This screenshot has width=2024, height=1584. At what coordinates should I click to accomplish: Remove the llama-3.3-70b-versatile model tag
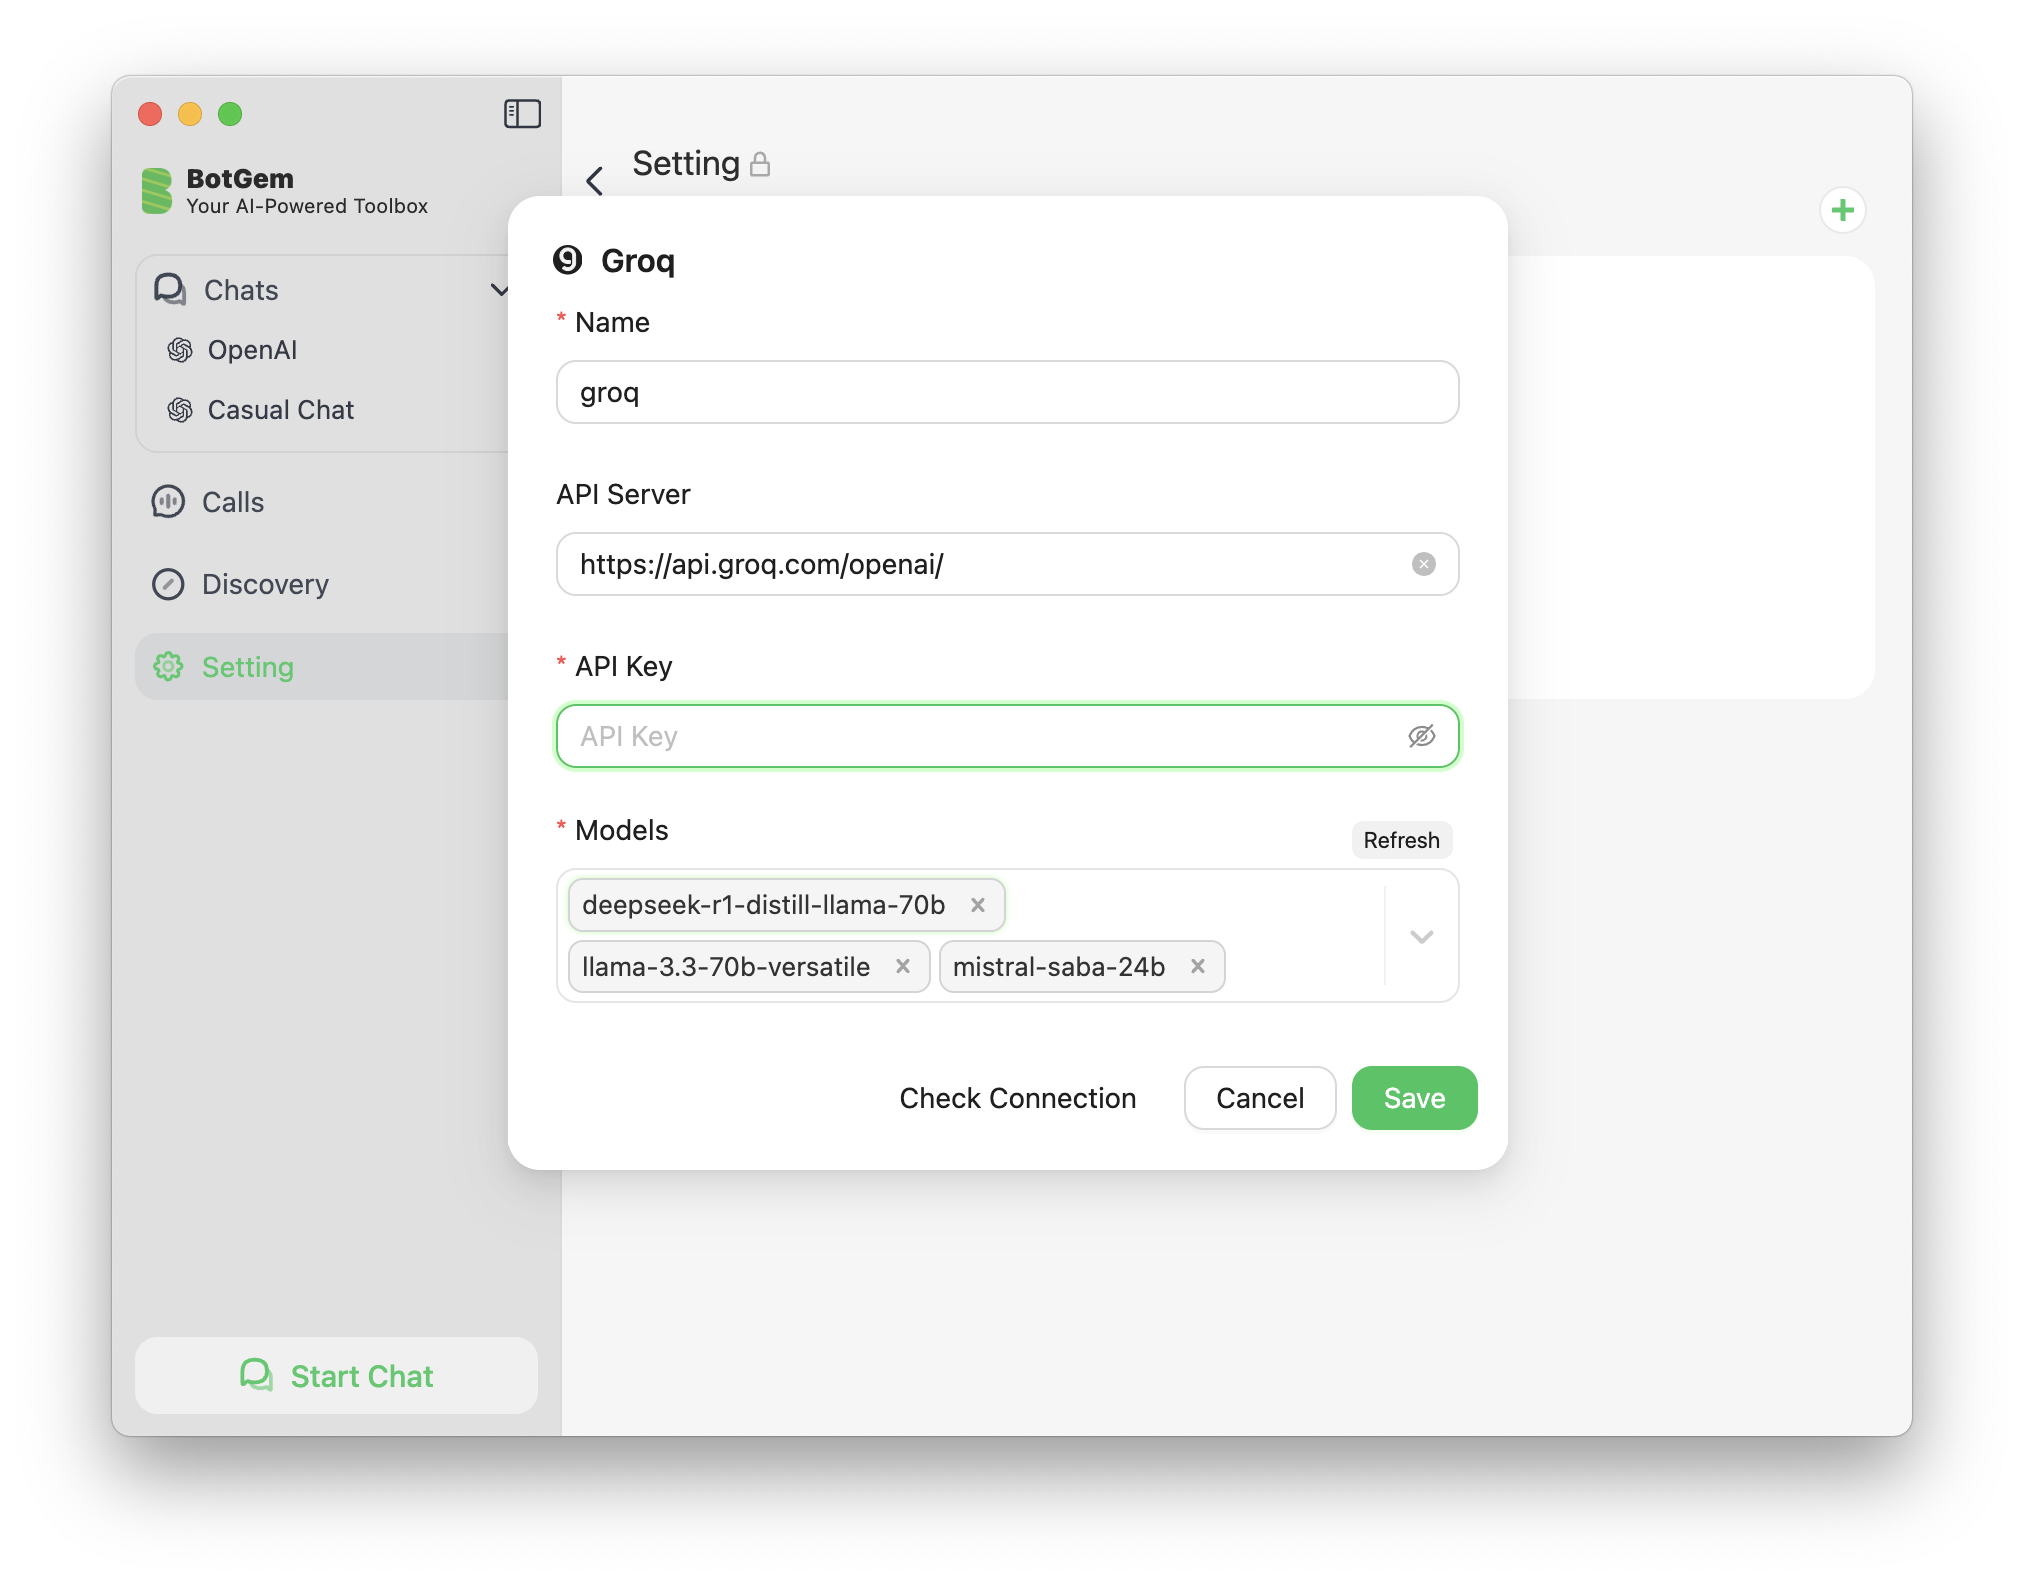(x=903, y=966)
